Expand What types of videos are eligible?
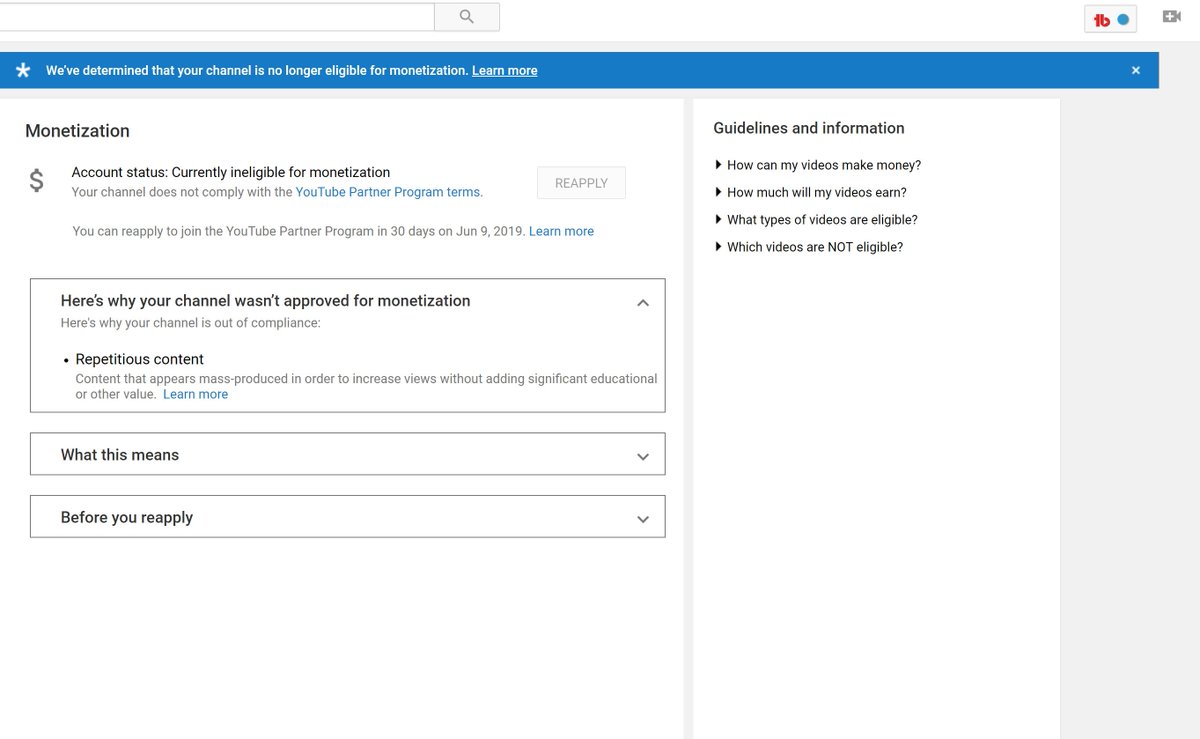The width and height of the screenshot is (1200, 739). pos(816,219)
